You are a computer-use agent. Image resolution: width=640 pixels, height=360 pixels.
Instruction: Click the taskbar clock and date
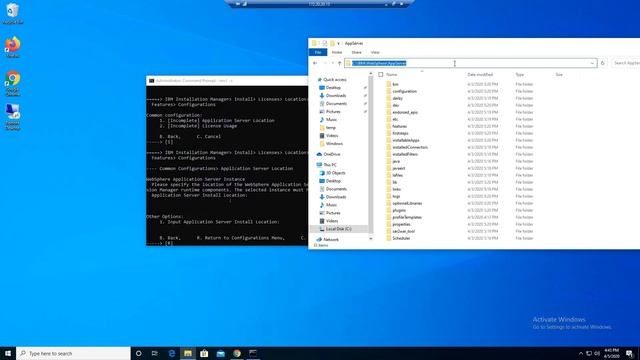[611, 353]
